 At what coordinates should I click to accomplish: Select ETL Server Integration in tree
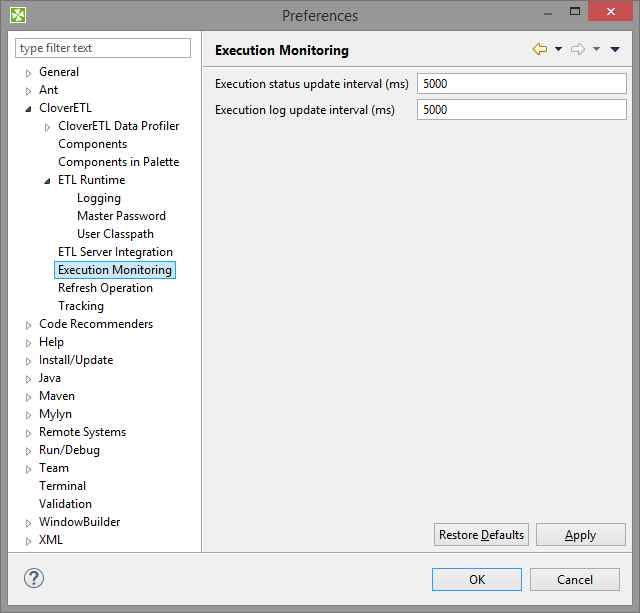115,252
